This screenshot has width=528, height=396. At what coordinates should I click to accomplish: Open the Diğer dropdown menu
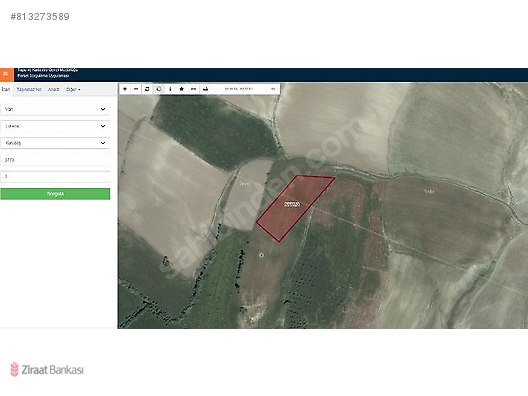(73, 90)
